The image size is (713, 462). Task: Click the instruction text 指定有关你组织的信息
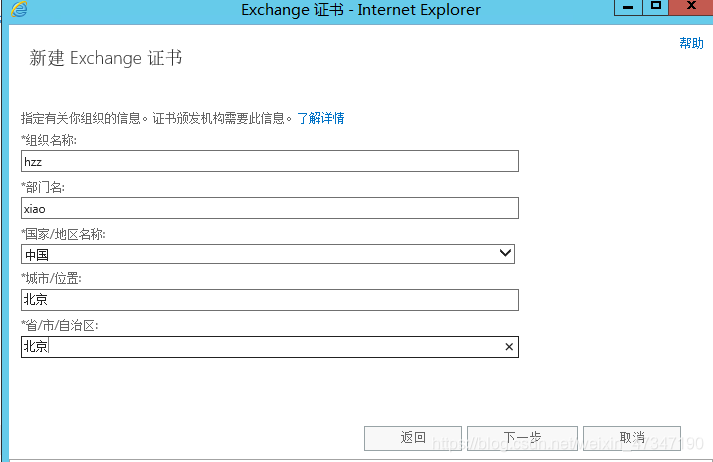point(81,119)
